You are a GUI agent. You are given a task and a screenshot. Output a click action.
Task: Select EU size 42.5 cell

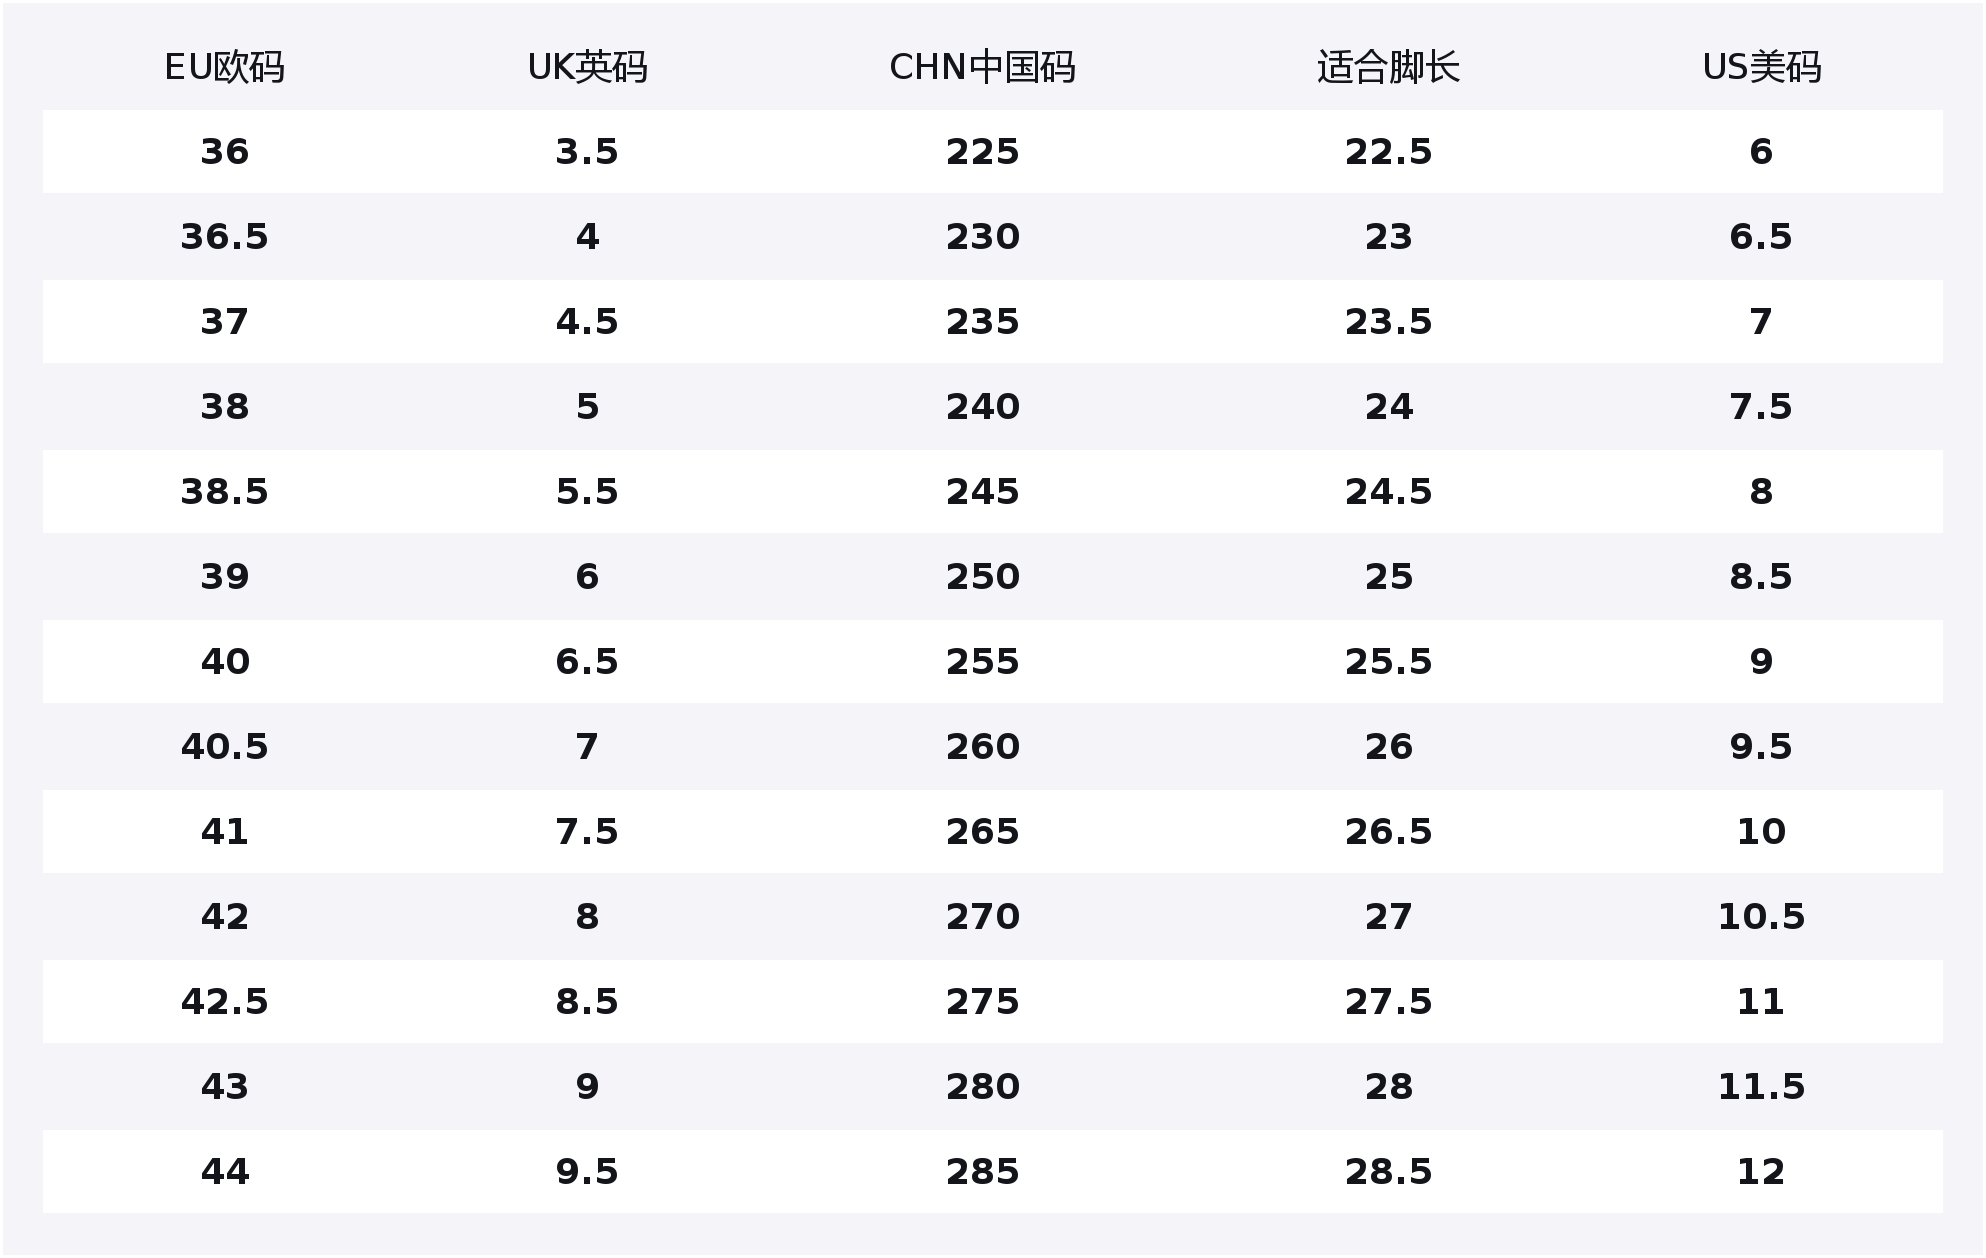[224, 1002]
